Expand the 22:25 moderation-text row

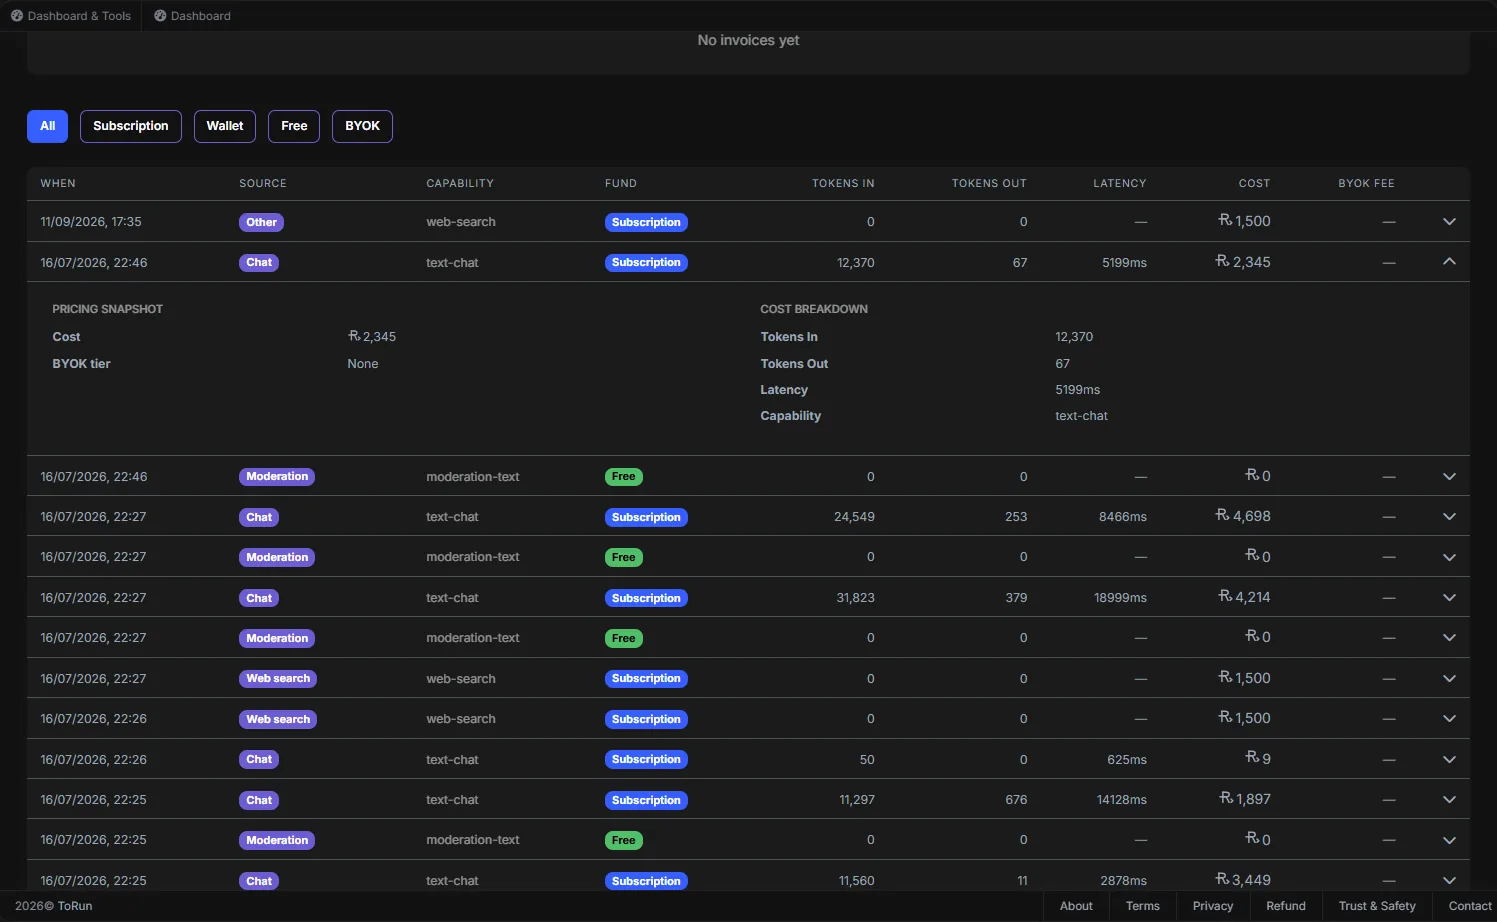(x=1449, y=840)
